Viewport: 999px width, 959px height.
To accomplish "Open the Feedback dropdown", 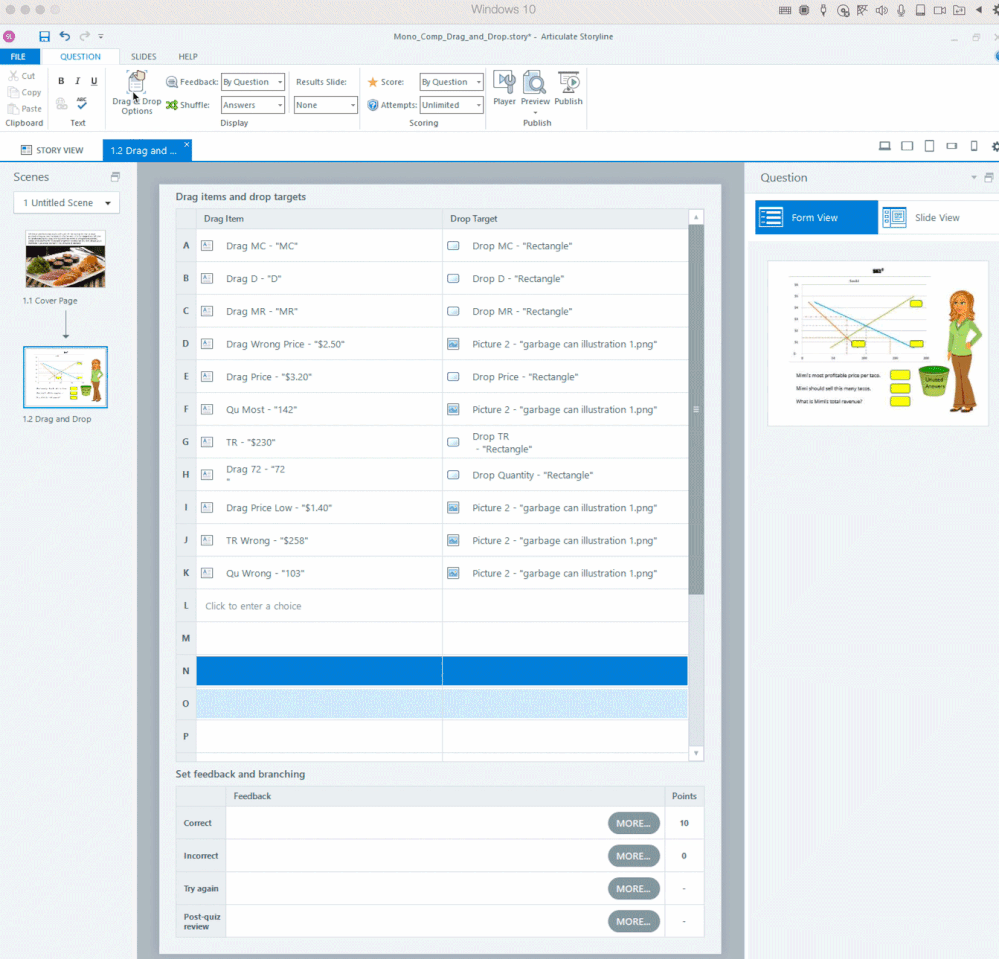I will point(253,82).
